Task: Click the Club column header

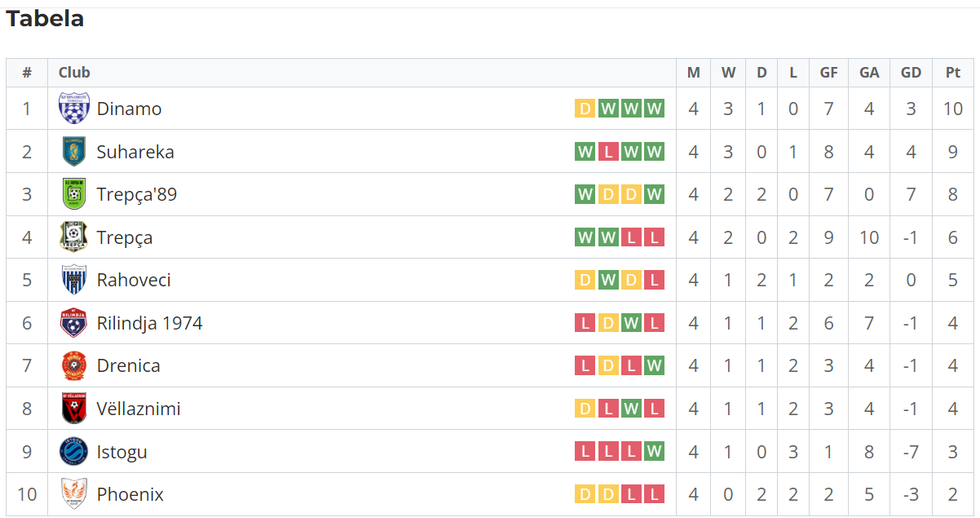Action: [x=74, y=73]
